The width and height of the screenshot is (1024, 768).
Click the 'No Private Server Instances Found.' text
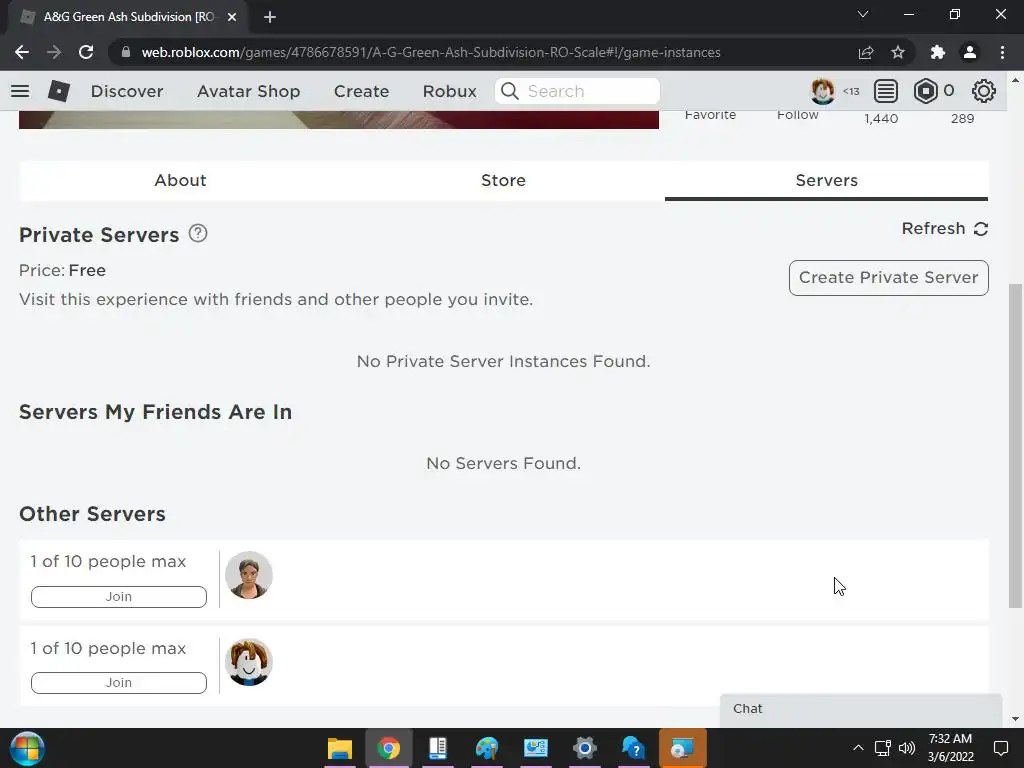(x=504, y=361)
